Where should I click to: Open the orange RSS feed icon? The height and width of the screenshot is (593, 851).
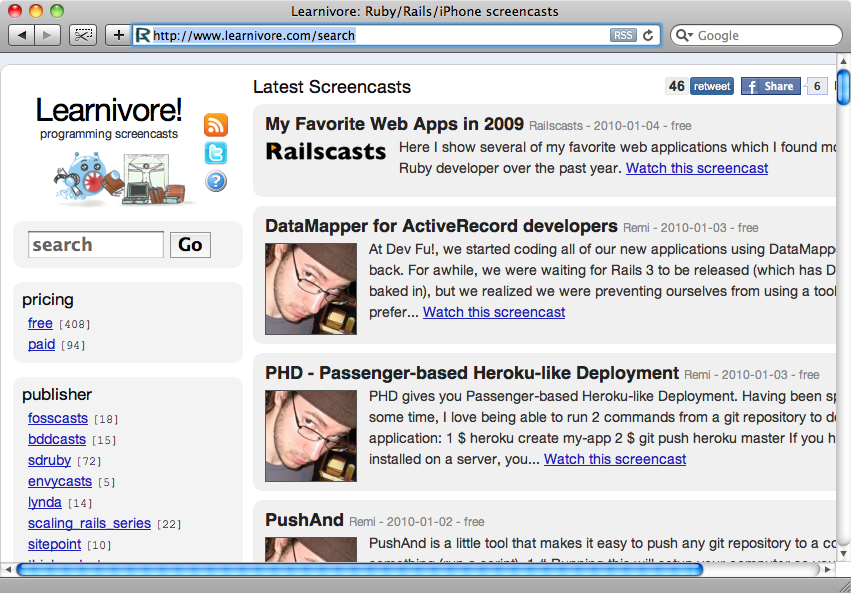(216, 125)
